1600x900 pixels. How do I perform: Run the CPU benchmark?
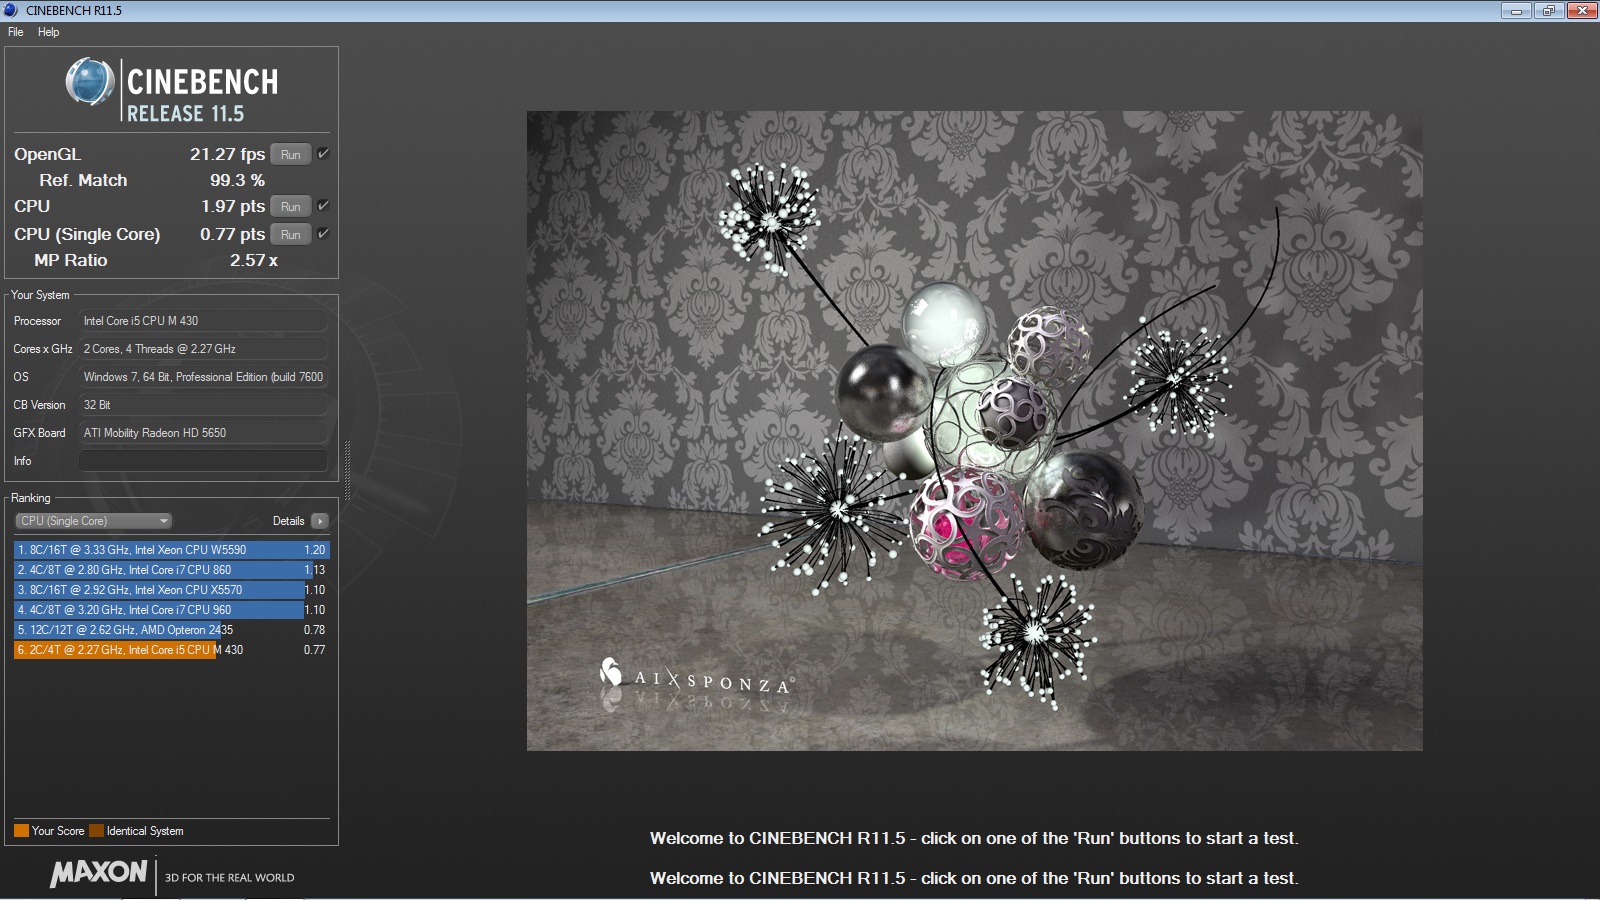click(290, 206)
